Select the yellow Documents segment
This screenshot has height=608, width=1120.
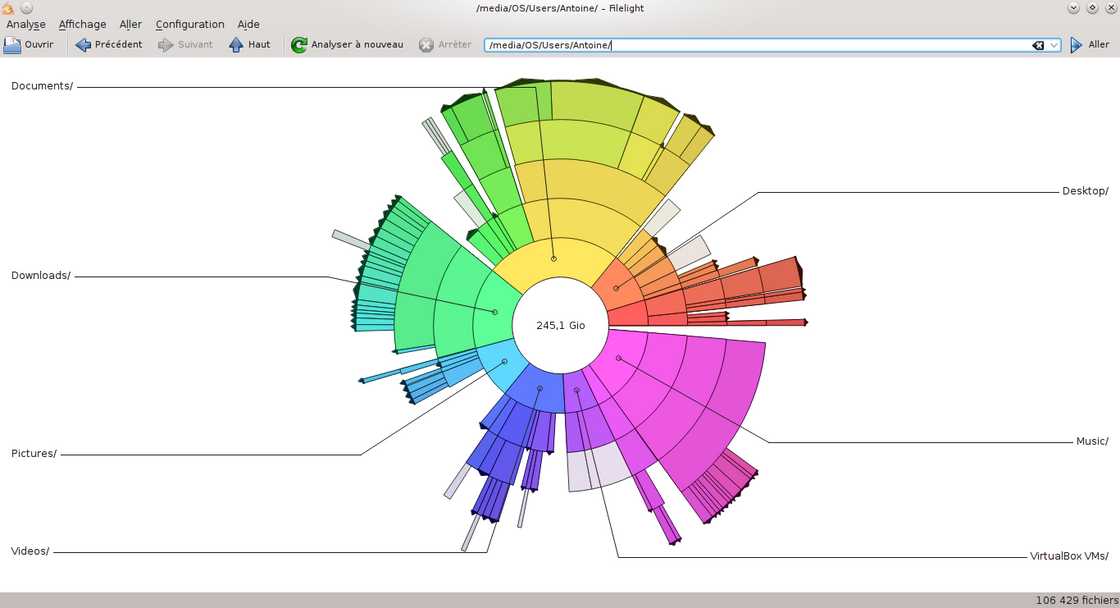(553, 259)
